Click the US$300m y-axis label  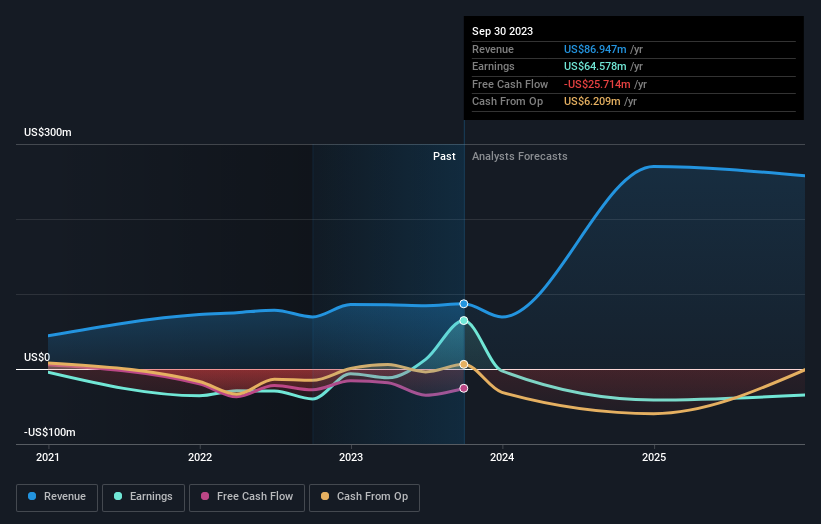click(48, 132)
